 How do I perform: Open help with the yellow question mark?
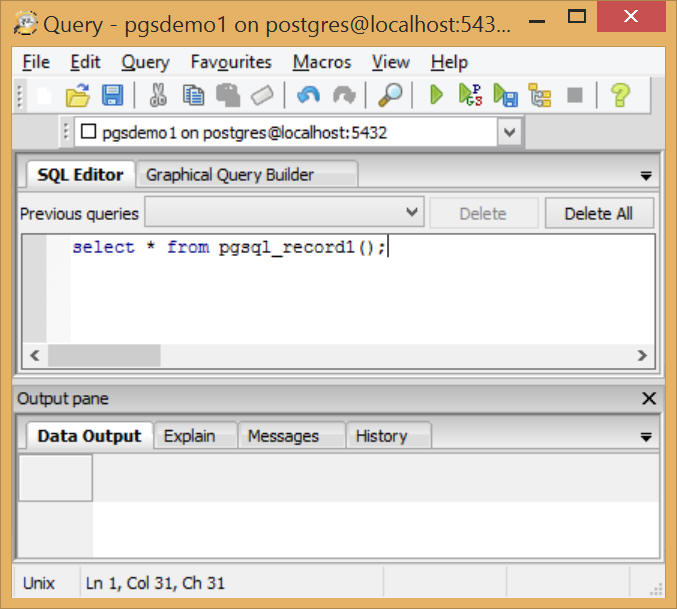620,96
